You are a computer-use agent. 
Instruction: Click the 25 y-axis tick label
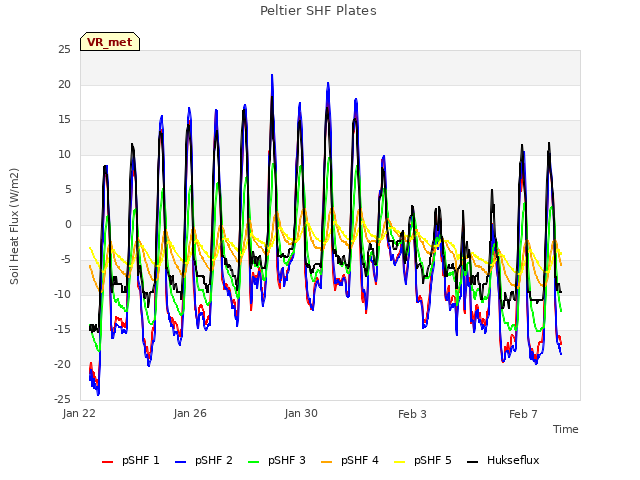click(64, 50)
